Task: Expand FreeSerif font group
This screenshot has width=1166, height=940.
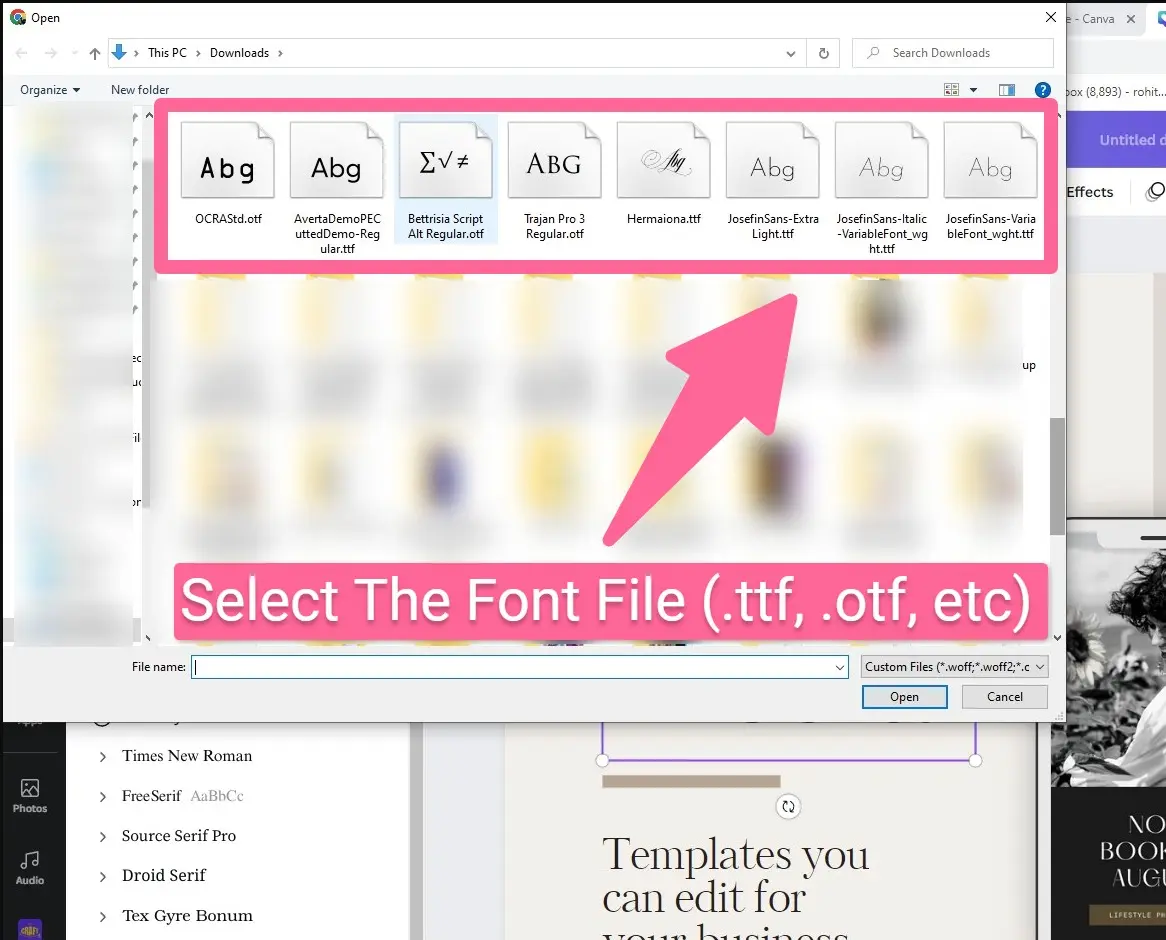Action: click(x=103, y=796)
